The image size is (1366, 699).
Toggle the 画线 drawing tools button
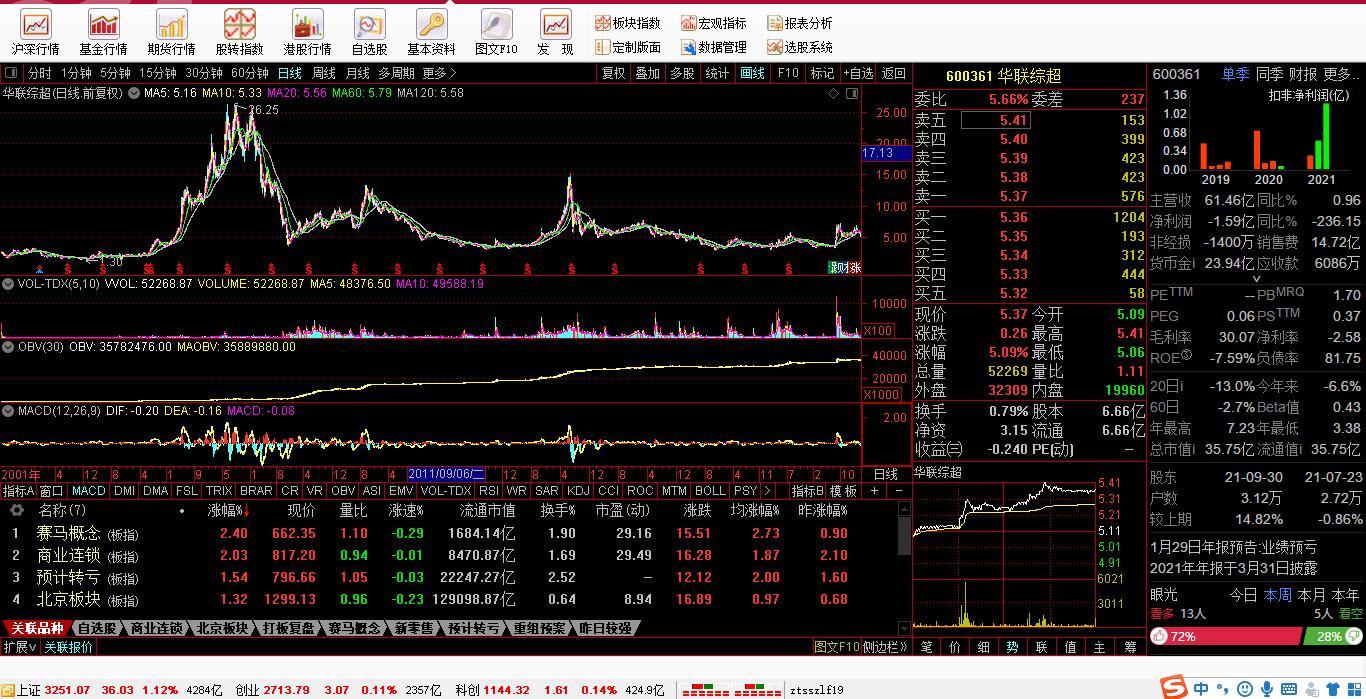point(752,73)
